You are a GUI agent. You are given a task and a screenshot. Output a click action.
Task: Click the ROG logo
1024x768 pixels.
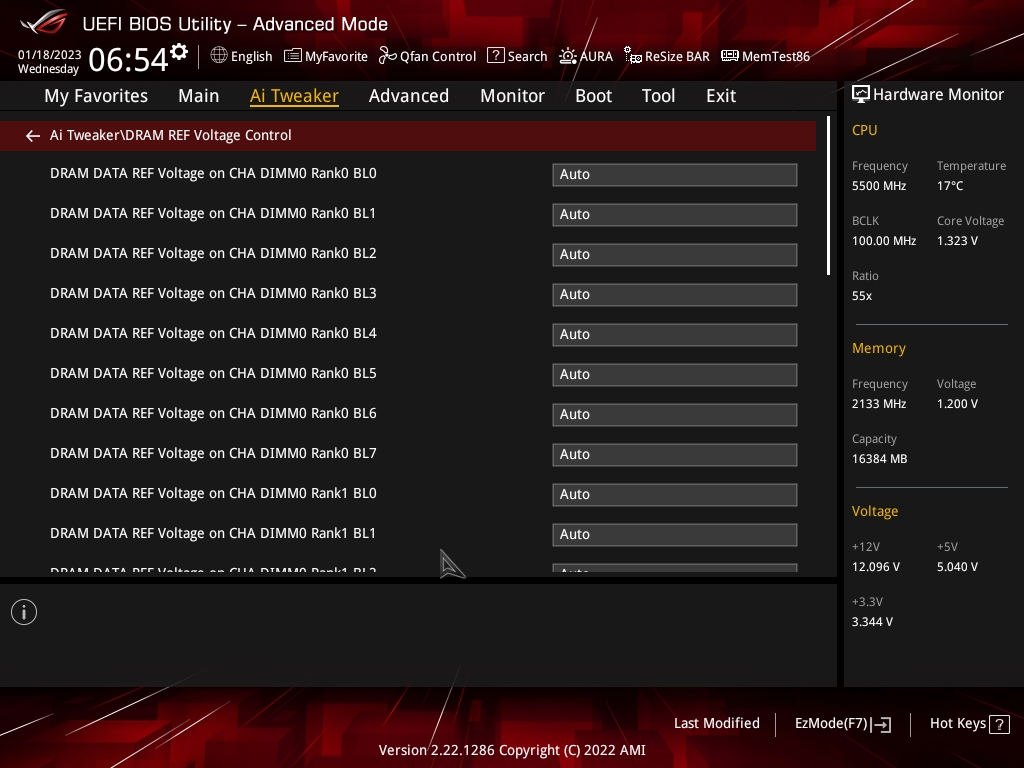[x=43, y=22]
